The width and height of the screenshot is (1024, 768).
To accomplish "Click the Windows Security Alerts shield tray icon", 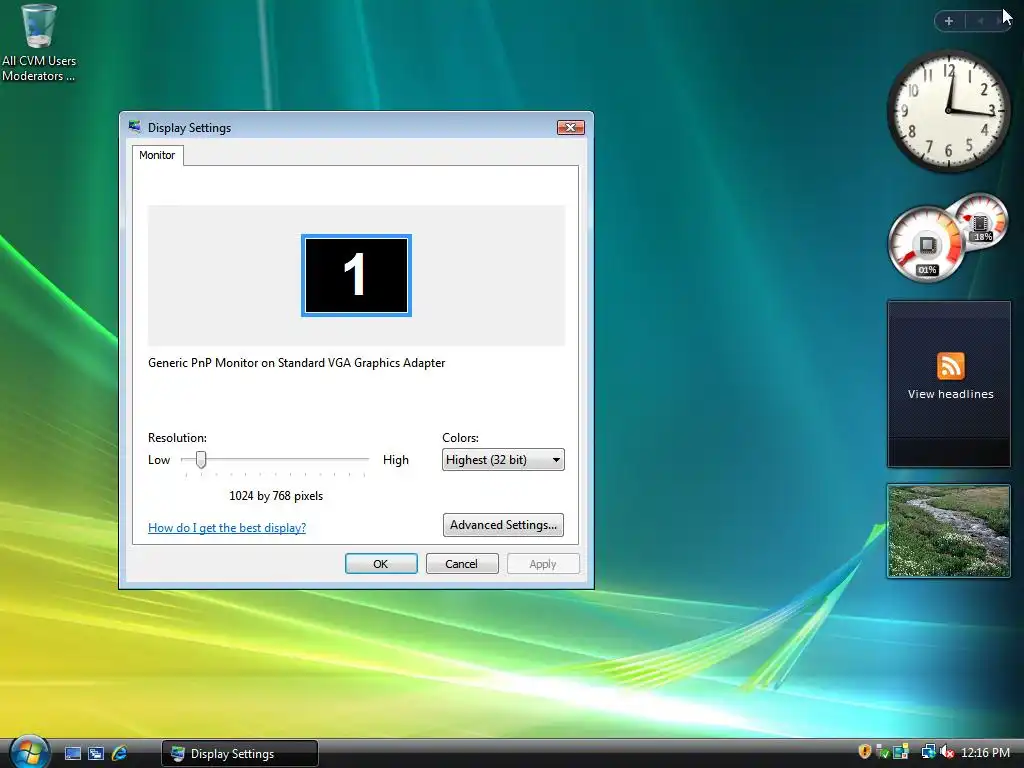I will (865, 752).
